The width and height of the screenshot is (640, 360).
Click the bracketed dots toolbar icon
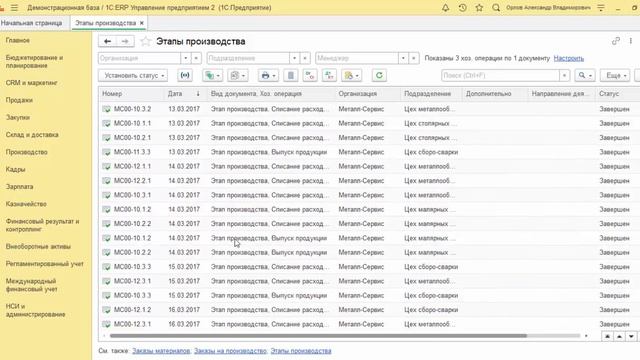point(185,76)
